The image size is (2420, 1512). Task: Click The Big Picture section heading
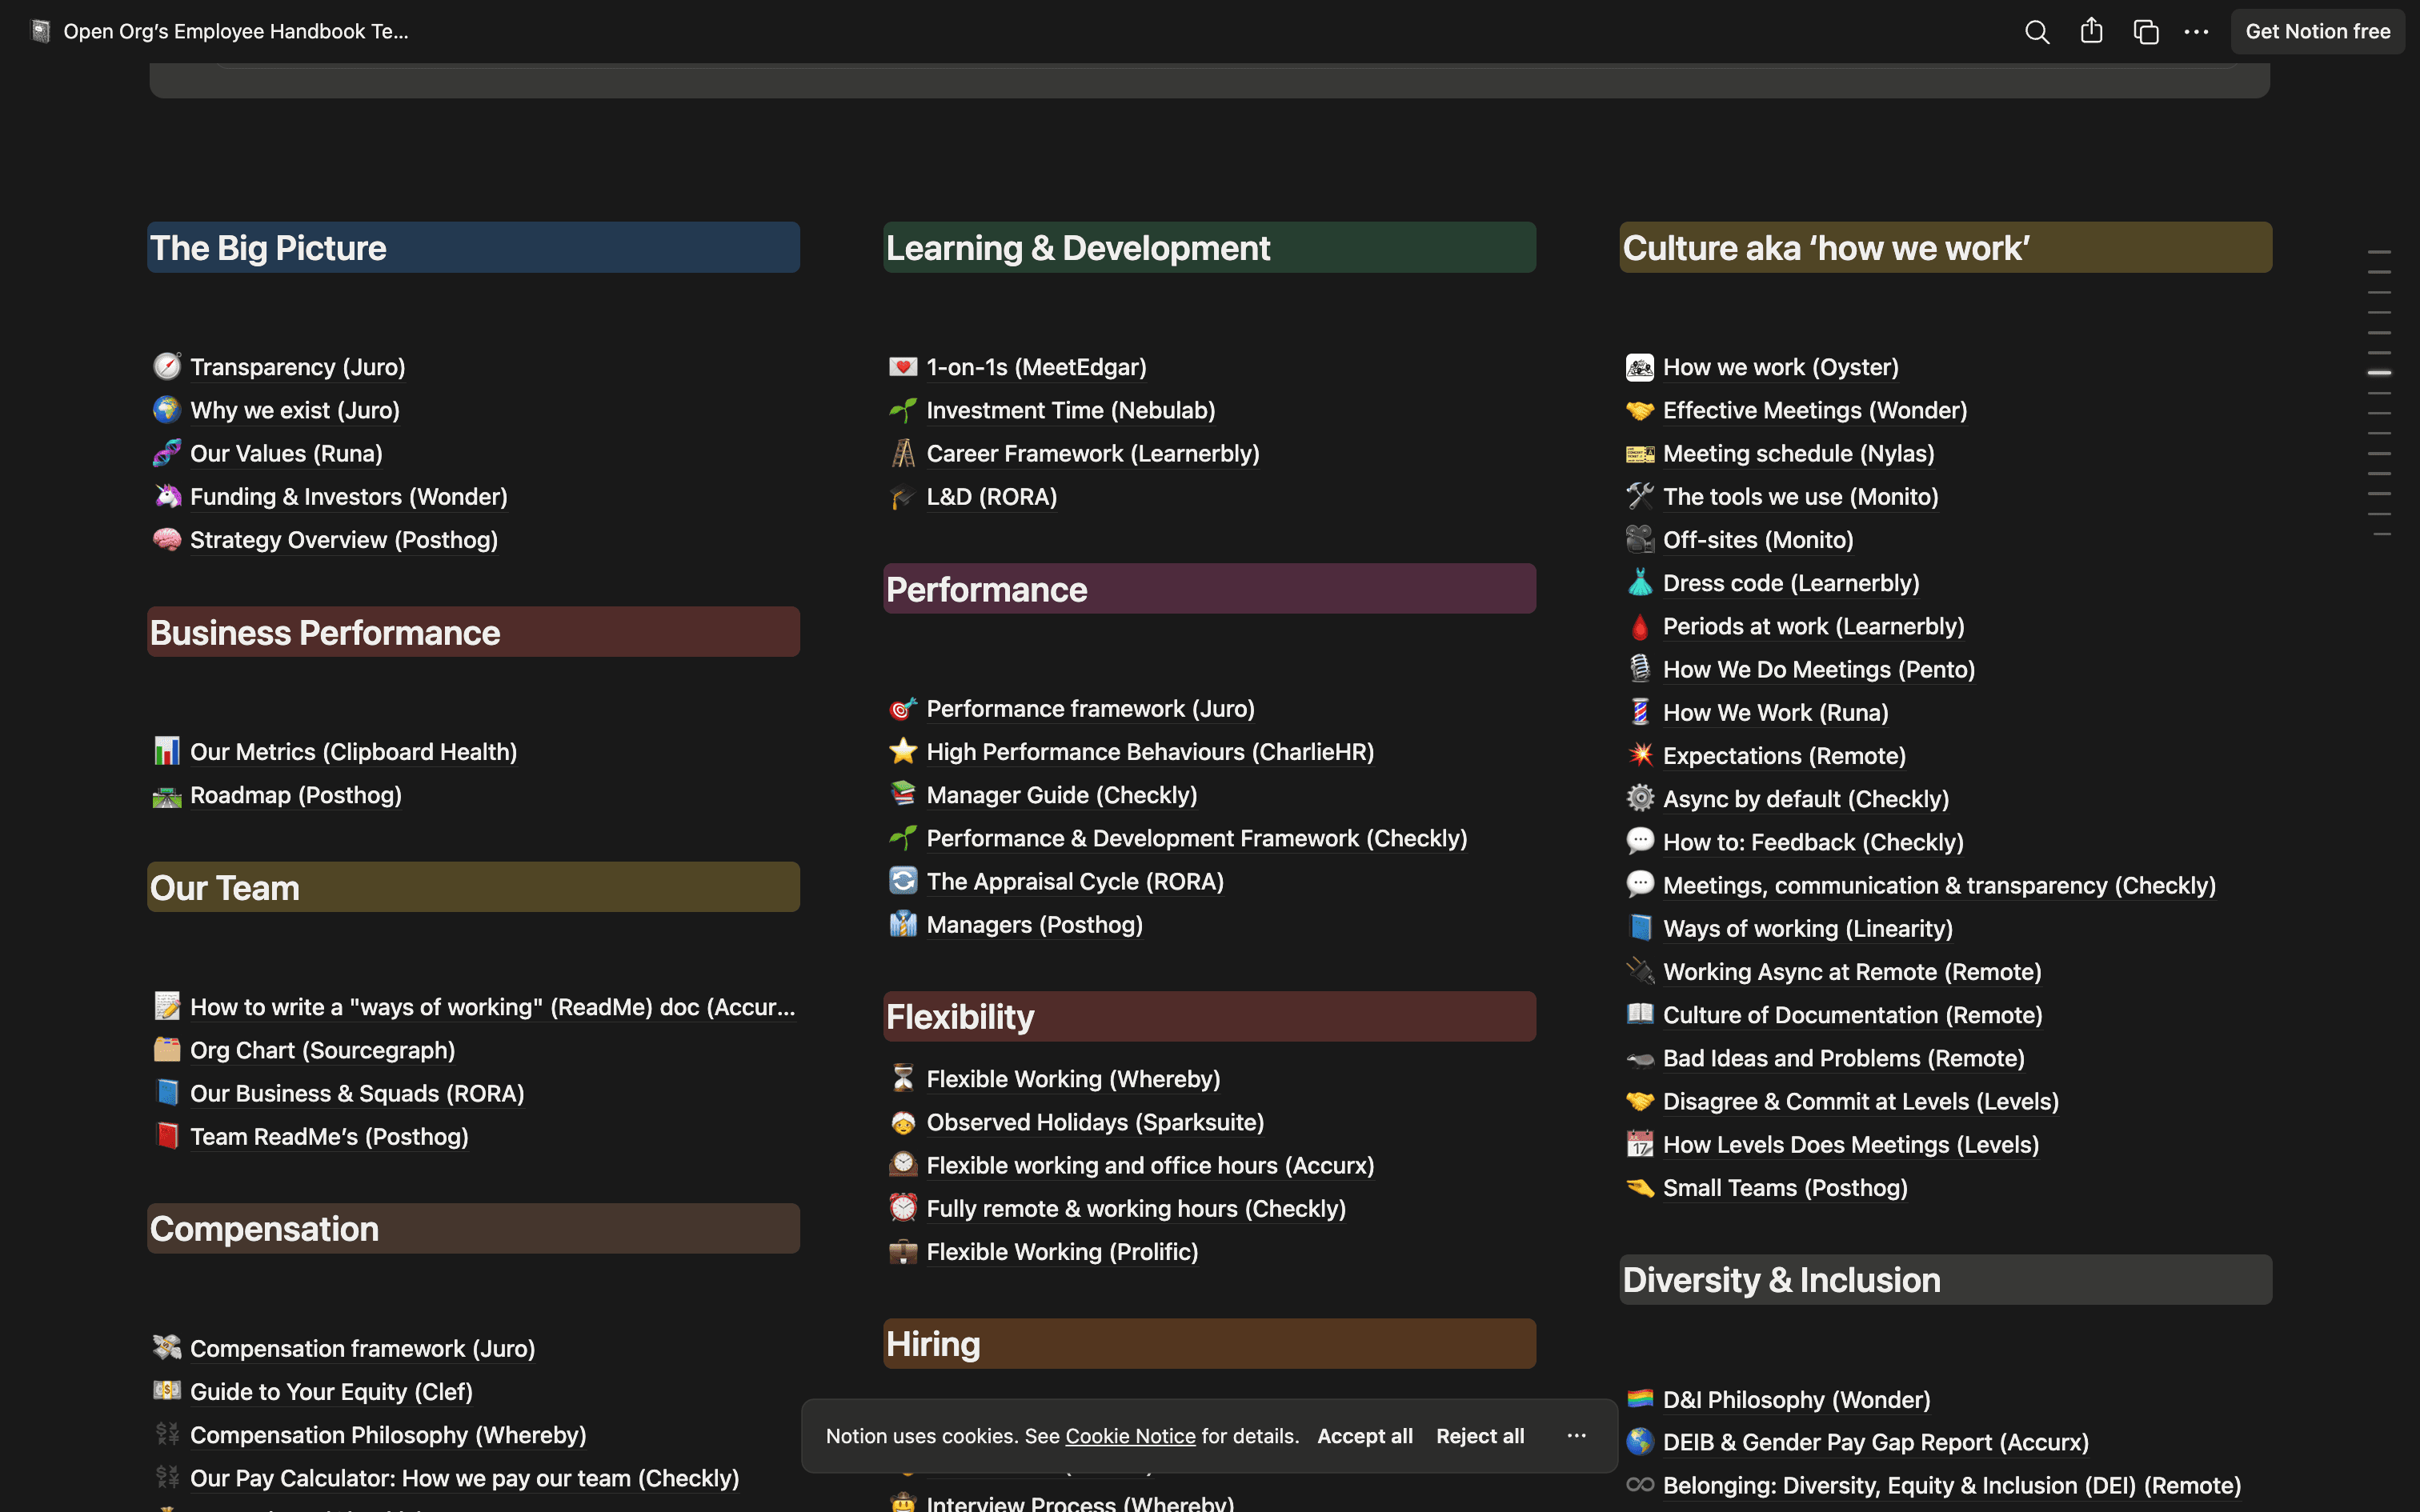473,247
